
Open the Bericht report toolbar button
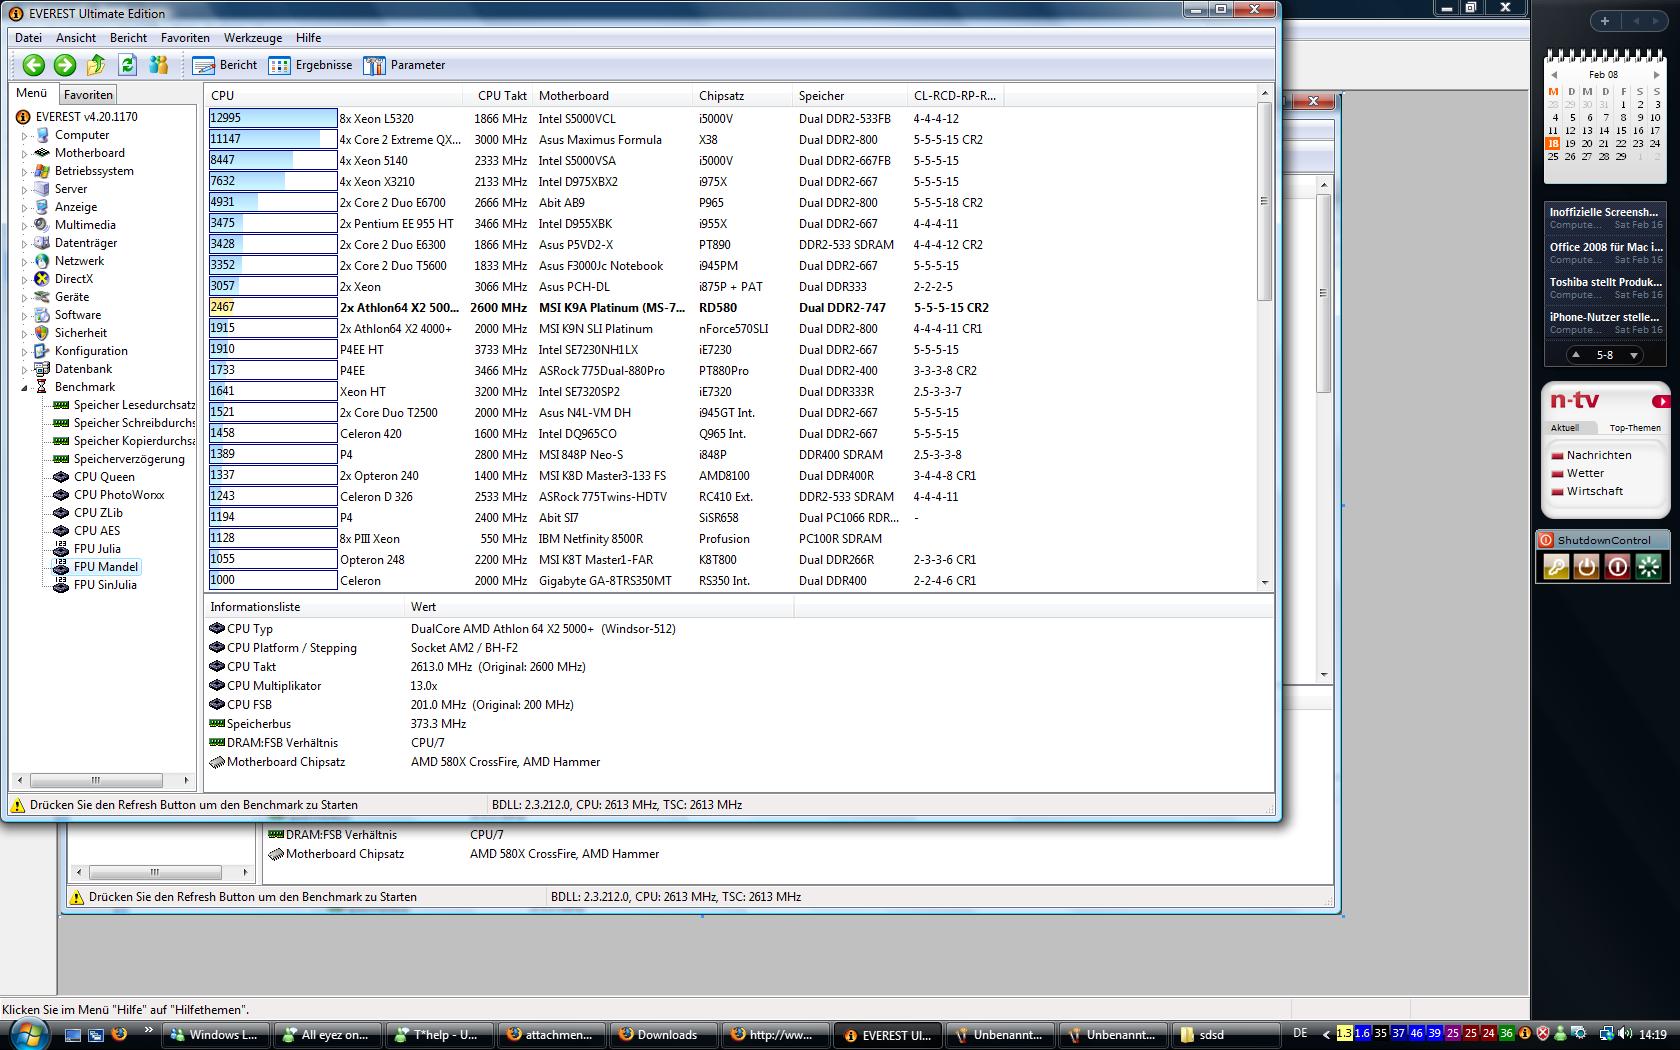coord(225,65)
